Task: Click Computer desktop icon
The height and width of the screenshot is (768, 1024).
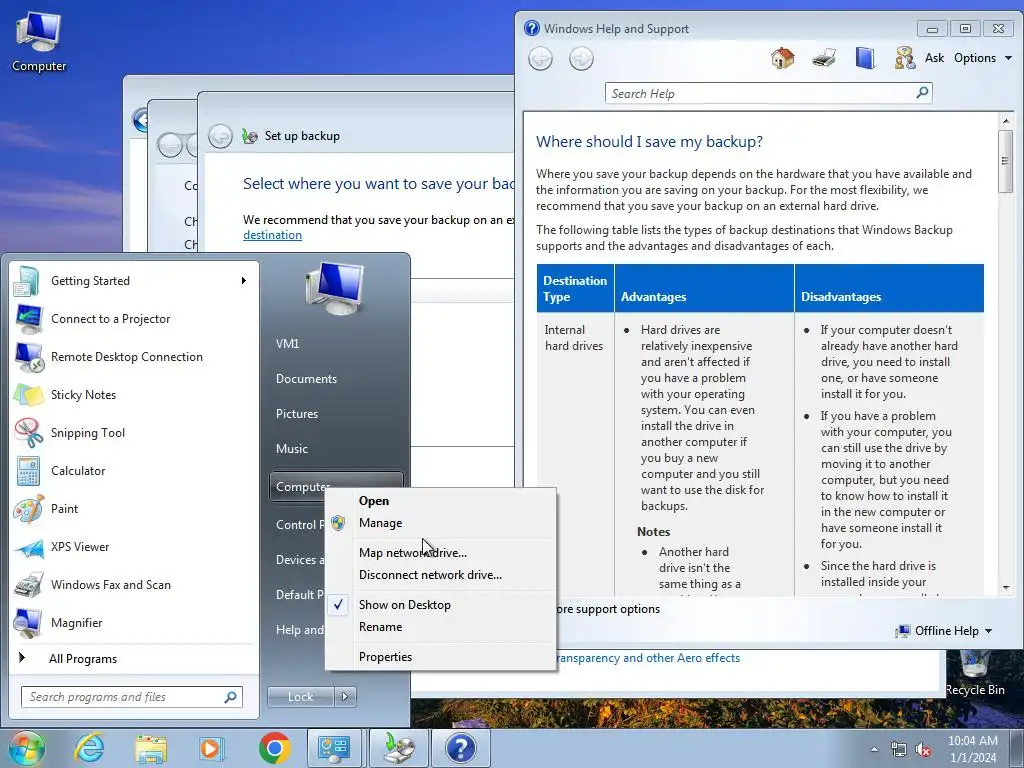Action: [39, 41]
